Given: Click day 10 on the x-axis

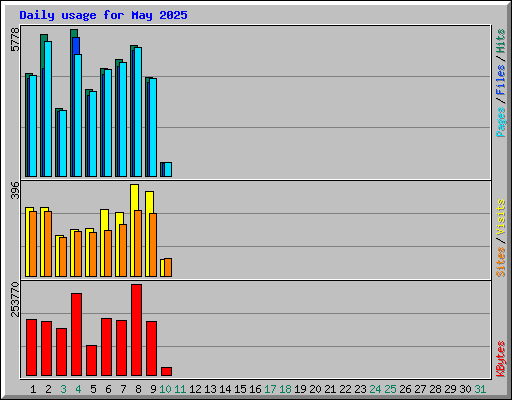Looking at the screenshot, I should [165, 389].
